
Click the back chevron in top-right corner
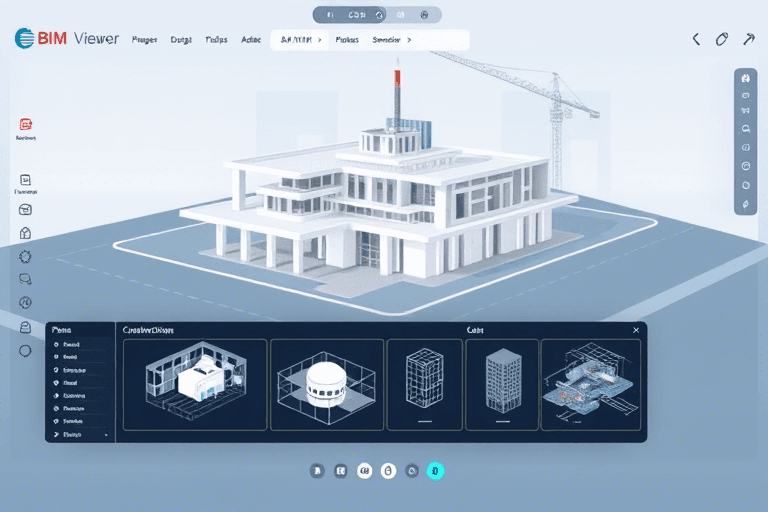click(x=696, y=40)
